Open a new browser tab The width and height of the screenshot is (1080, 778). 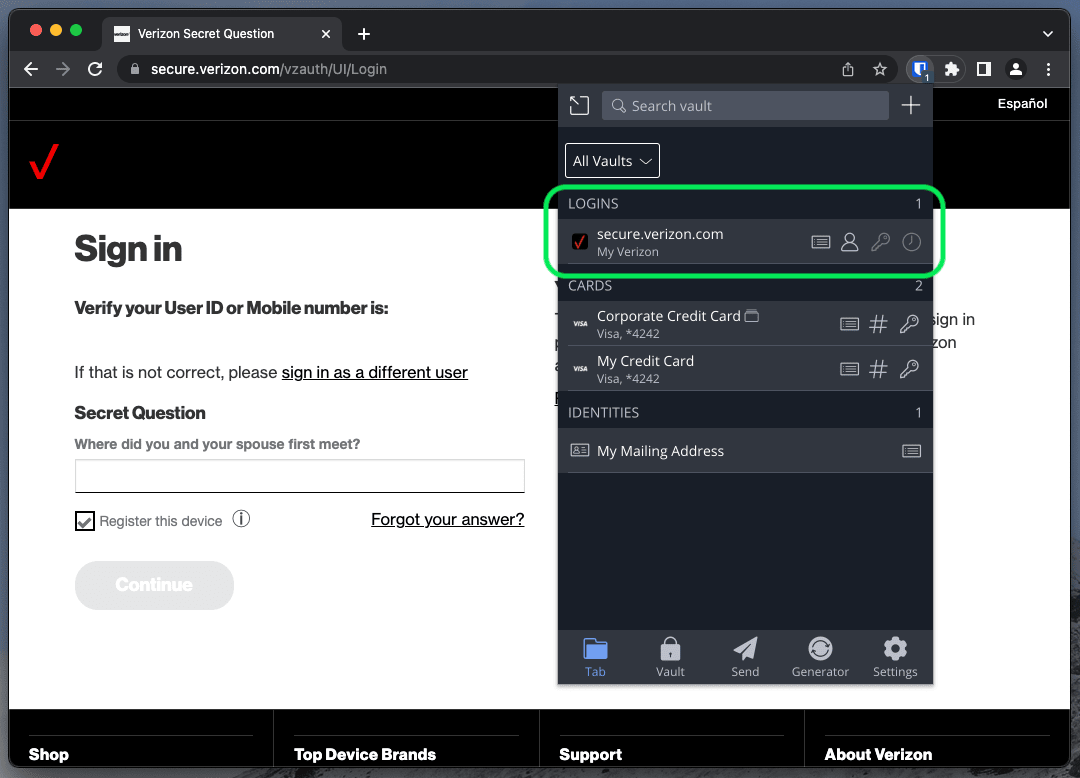tap(364, 34)
